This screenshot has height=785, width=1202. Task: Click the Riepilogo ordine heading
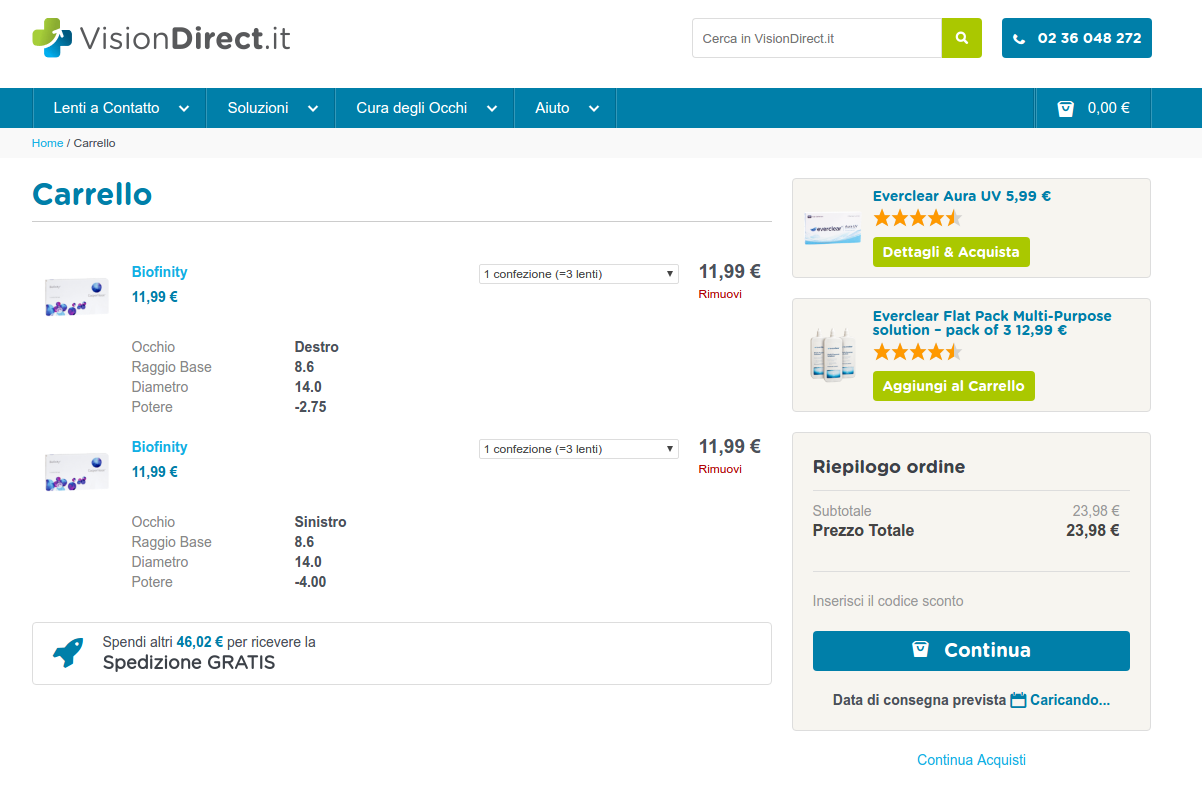point(889,467)
